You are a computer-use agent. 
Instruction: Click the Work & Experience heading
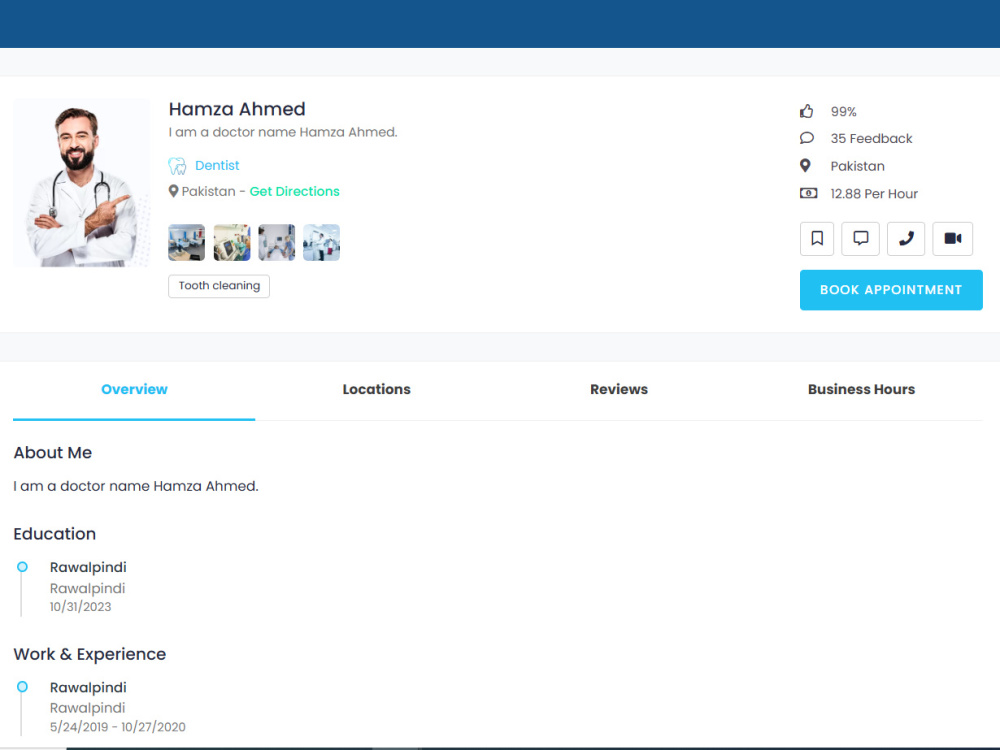pos(89,654)
